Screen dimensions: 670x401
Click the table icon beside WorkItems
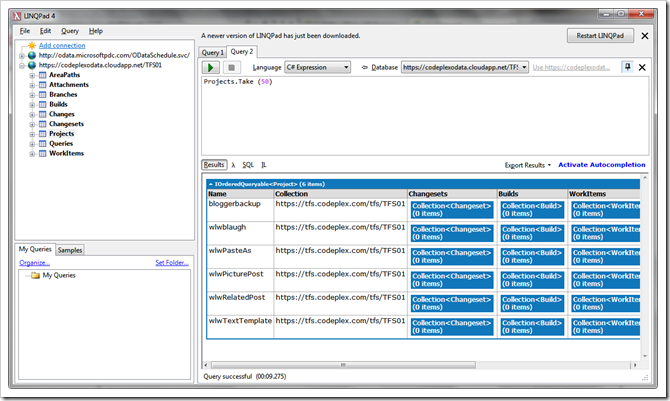[x=42, y=153]
